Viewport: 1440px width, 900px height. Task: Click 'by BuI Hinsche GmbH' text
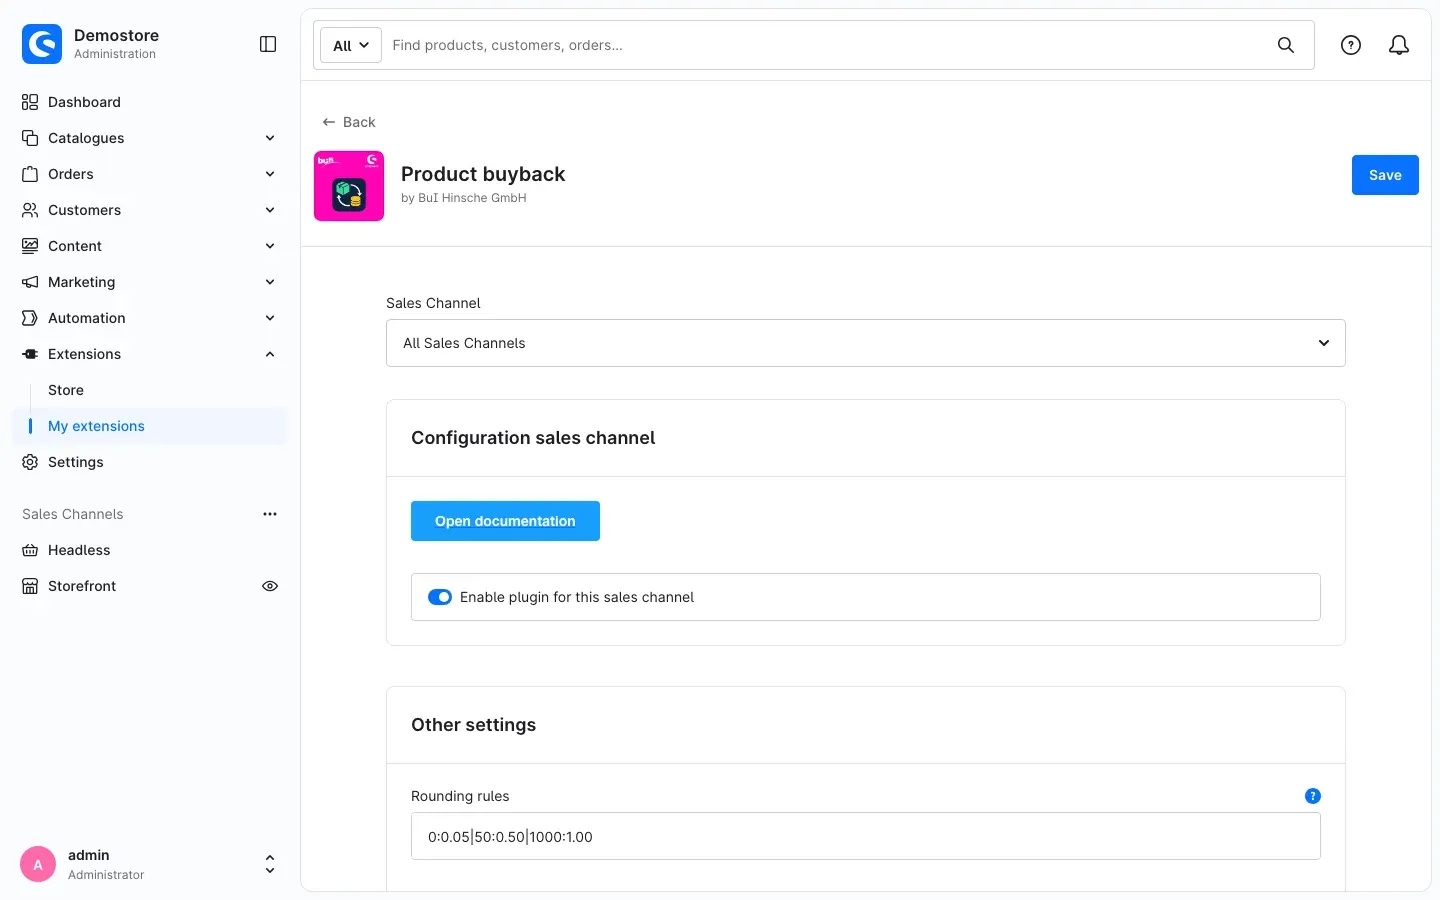[x=464, y=198]
